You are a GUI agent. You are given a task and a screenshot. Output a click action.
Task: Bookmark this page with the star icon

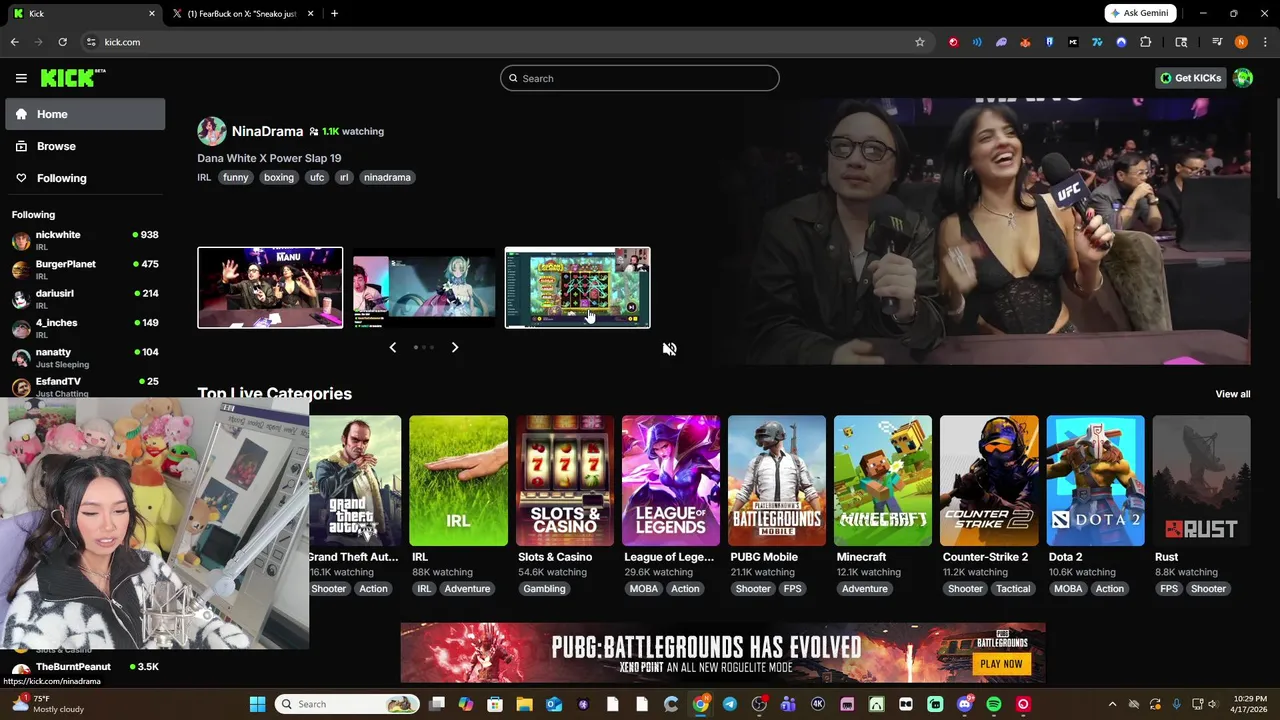(920, 42)
